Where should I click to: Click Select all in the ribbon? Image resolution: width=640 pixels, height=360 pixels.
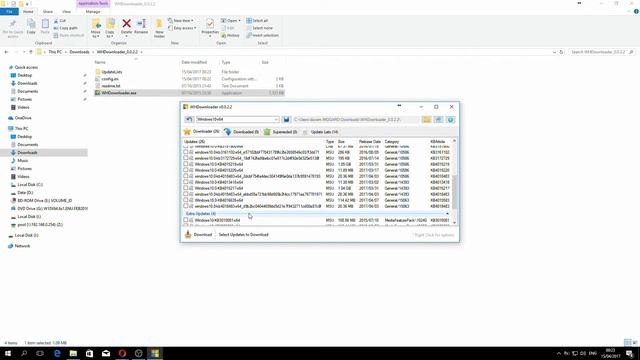[257, 21]
